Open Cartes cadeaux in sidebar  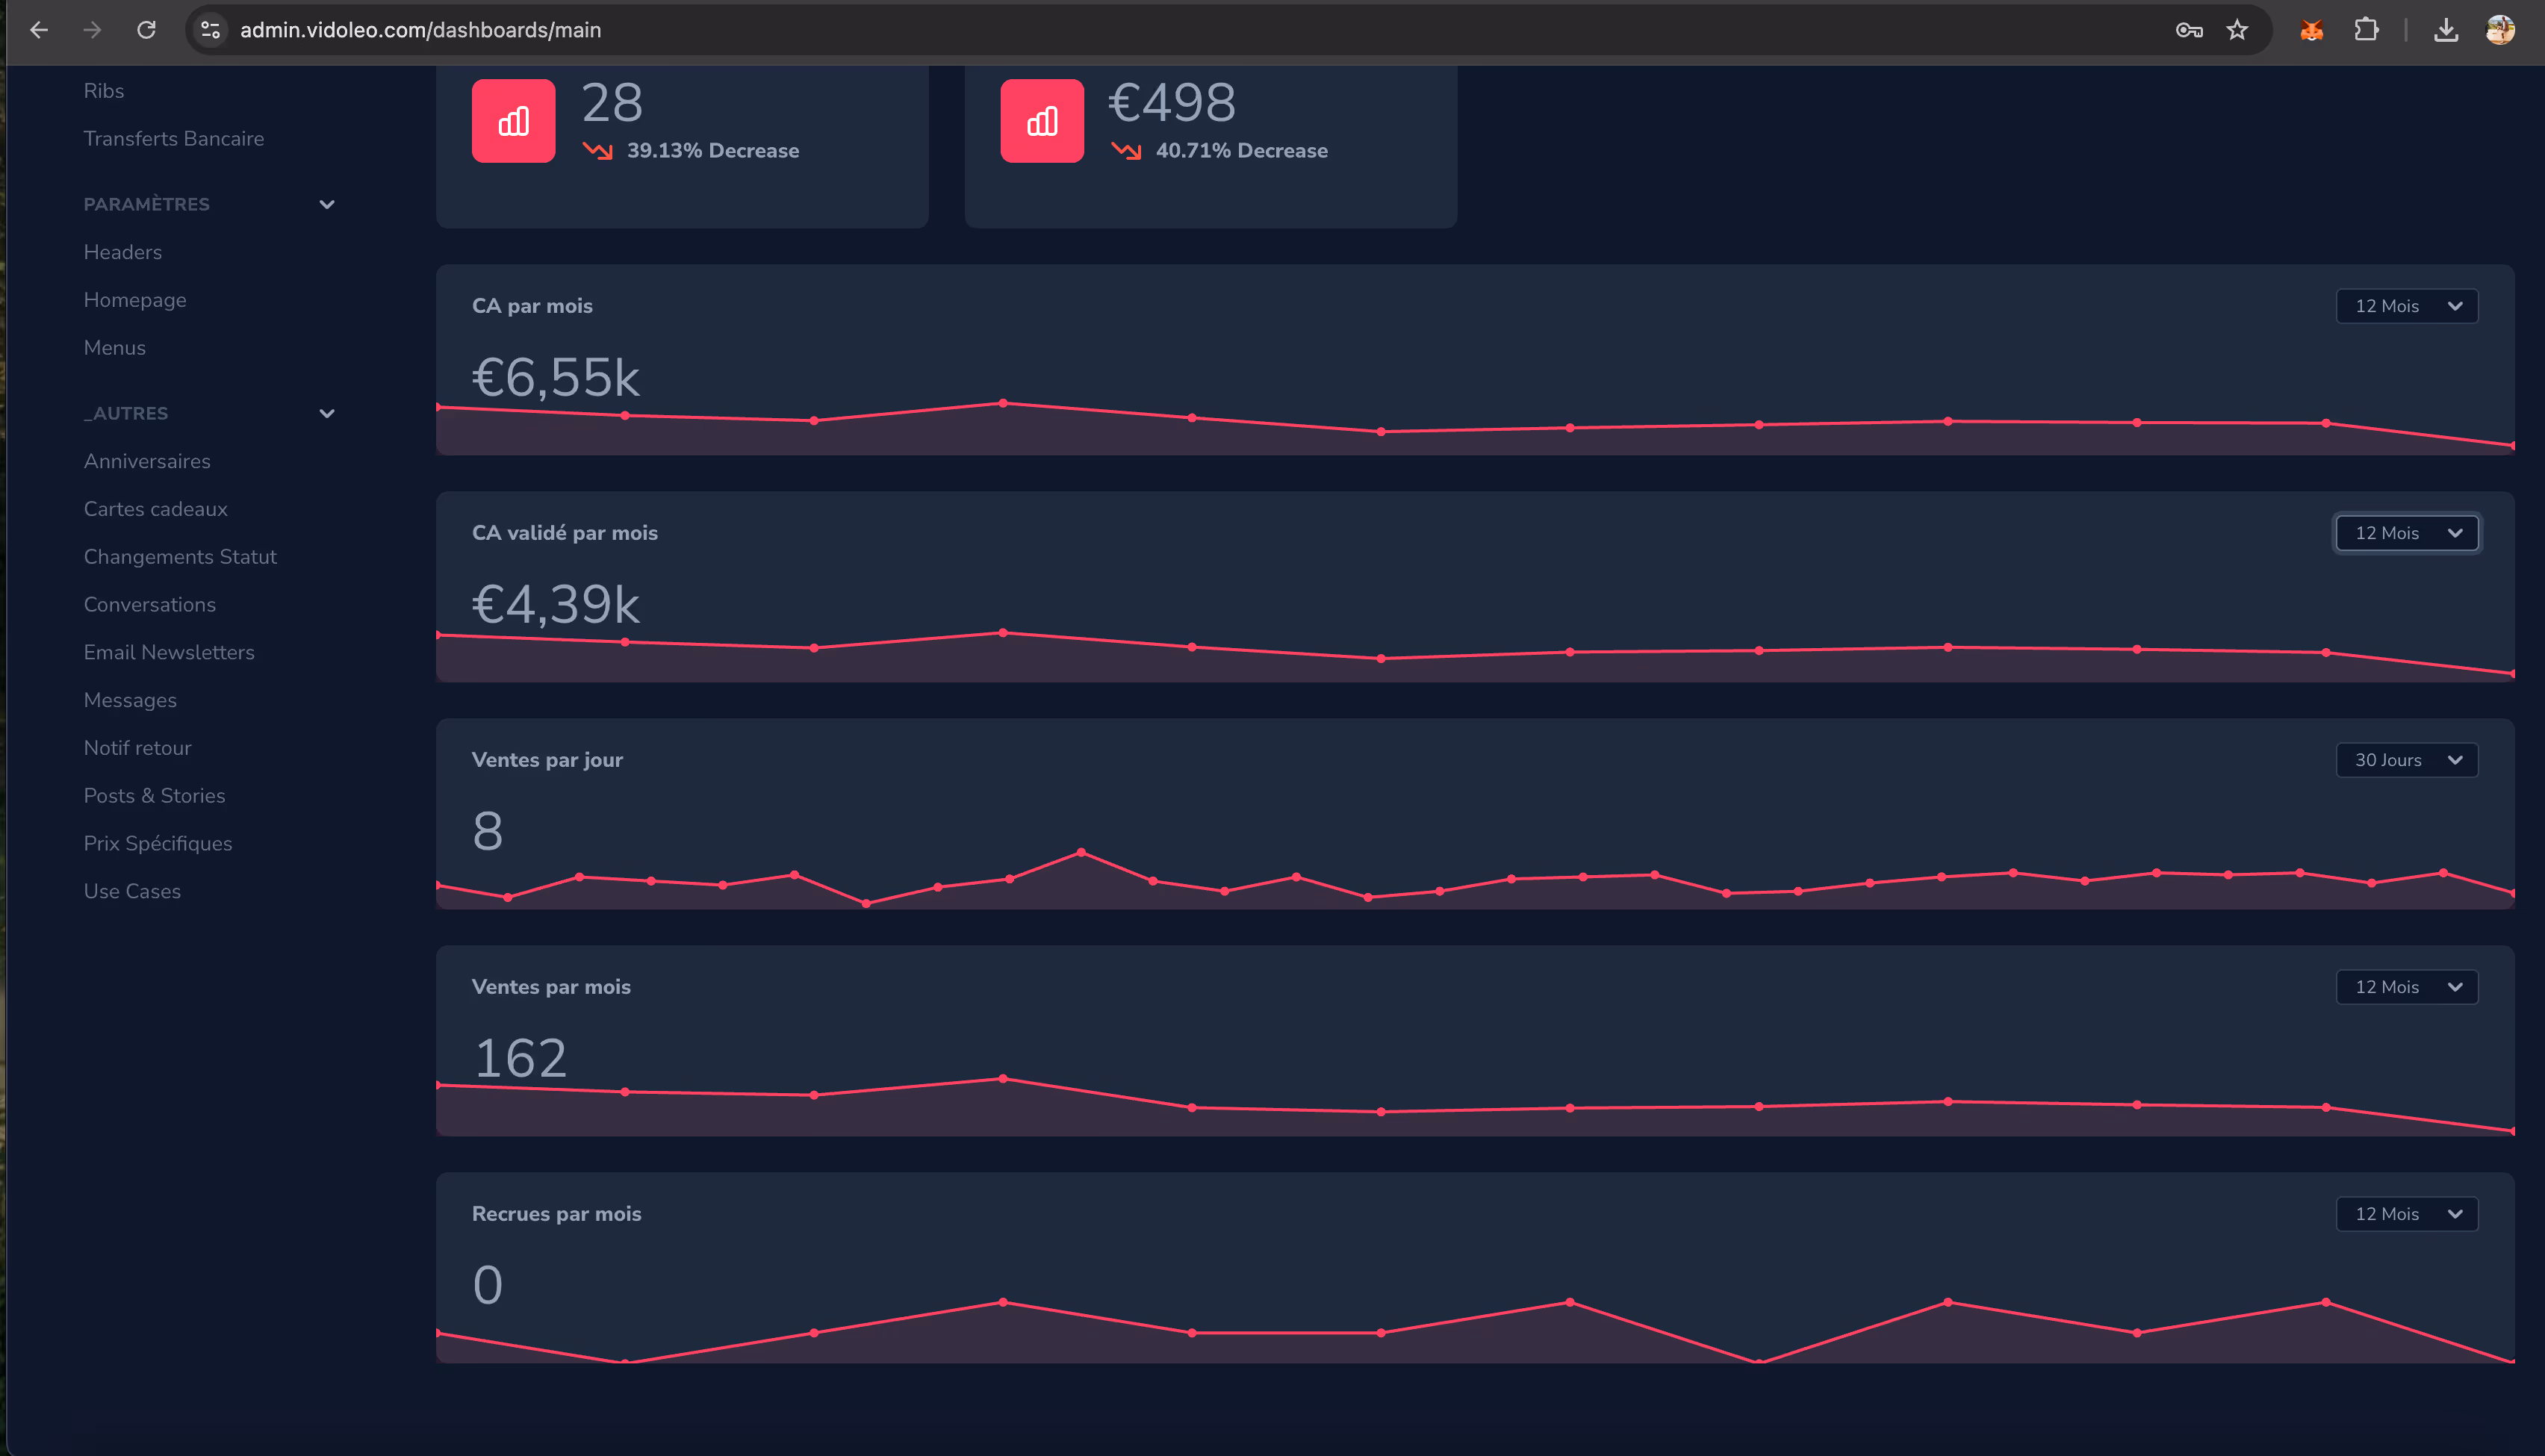tap(155, 509)
